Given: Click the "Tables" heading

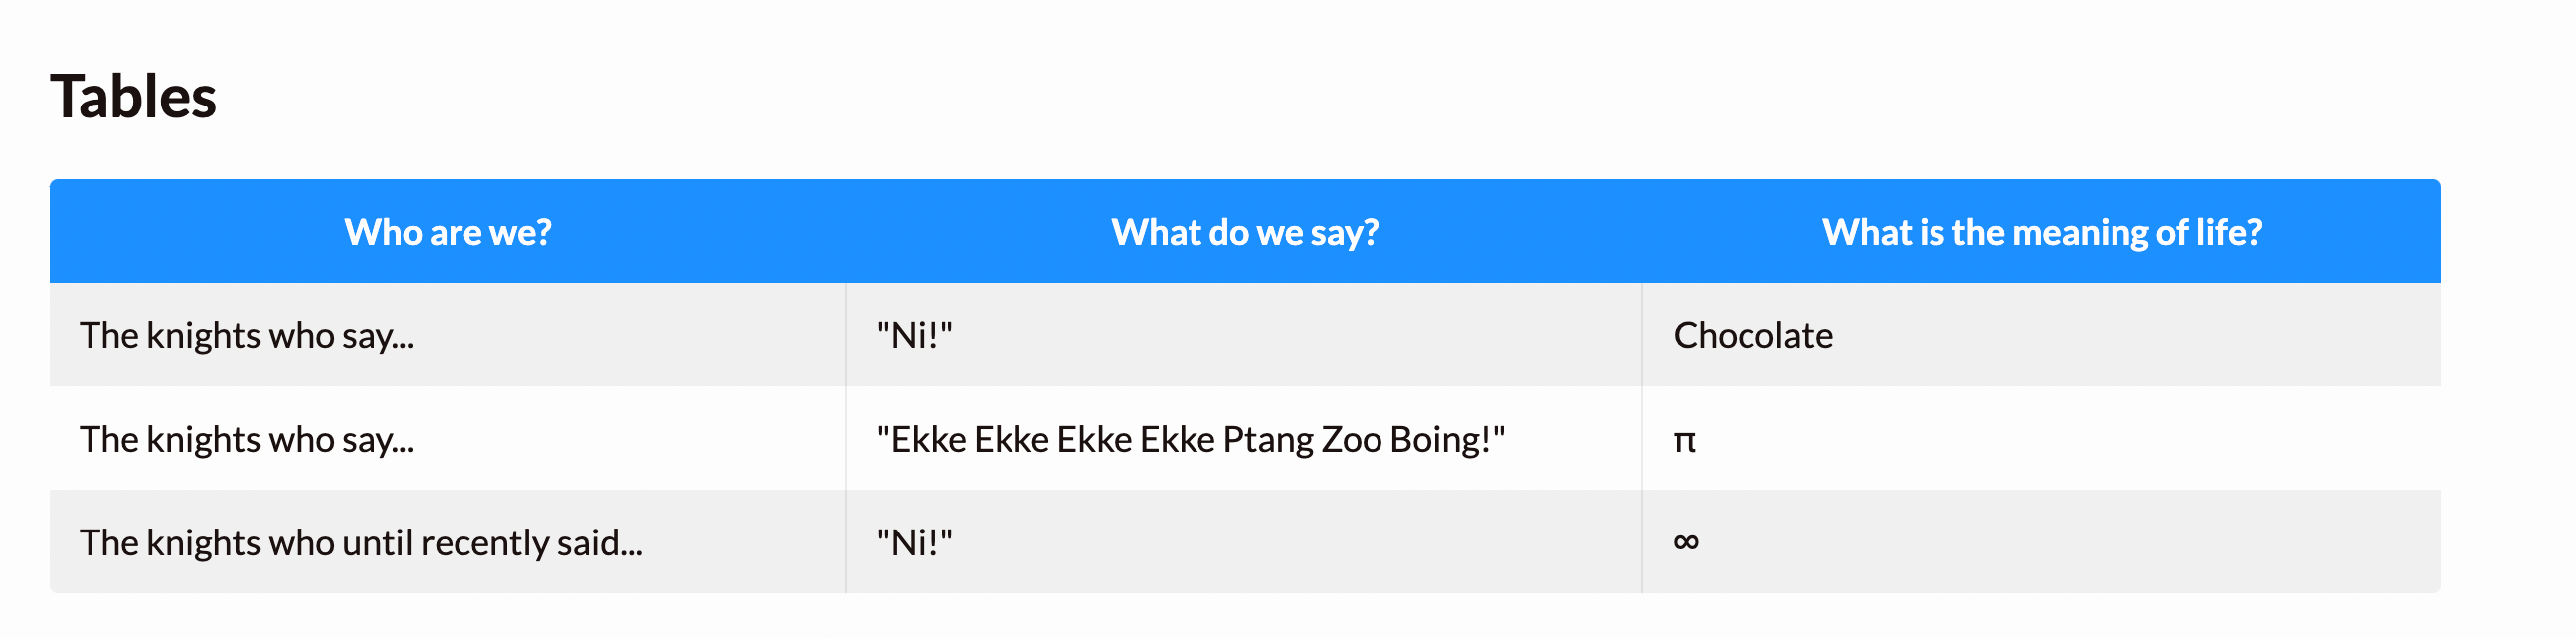Looking at the screenshot, I should coord(133,97).
